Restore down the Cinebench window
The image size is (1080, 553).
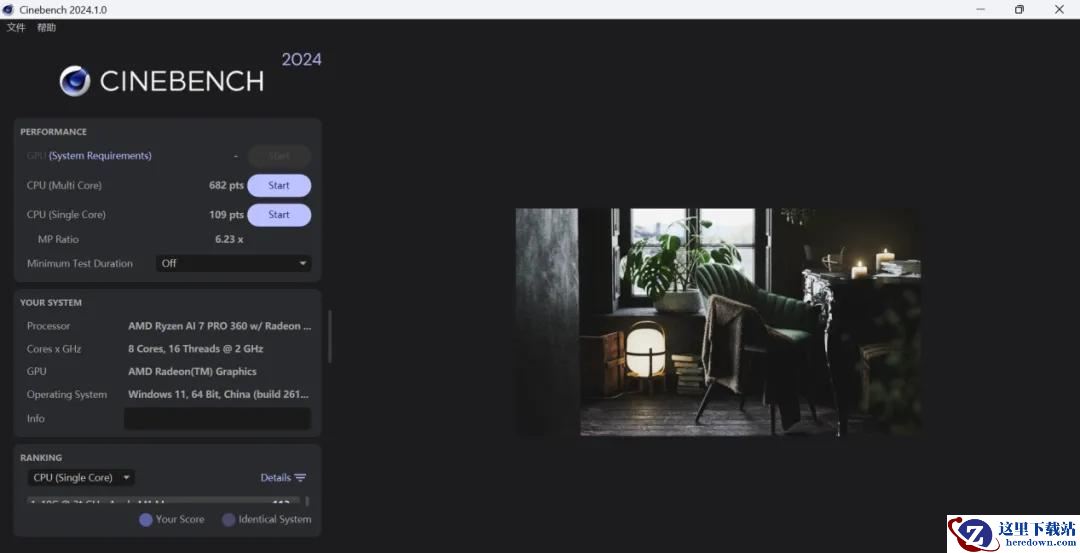pos(1019,10)
